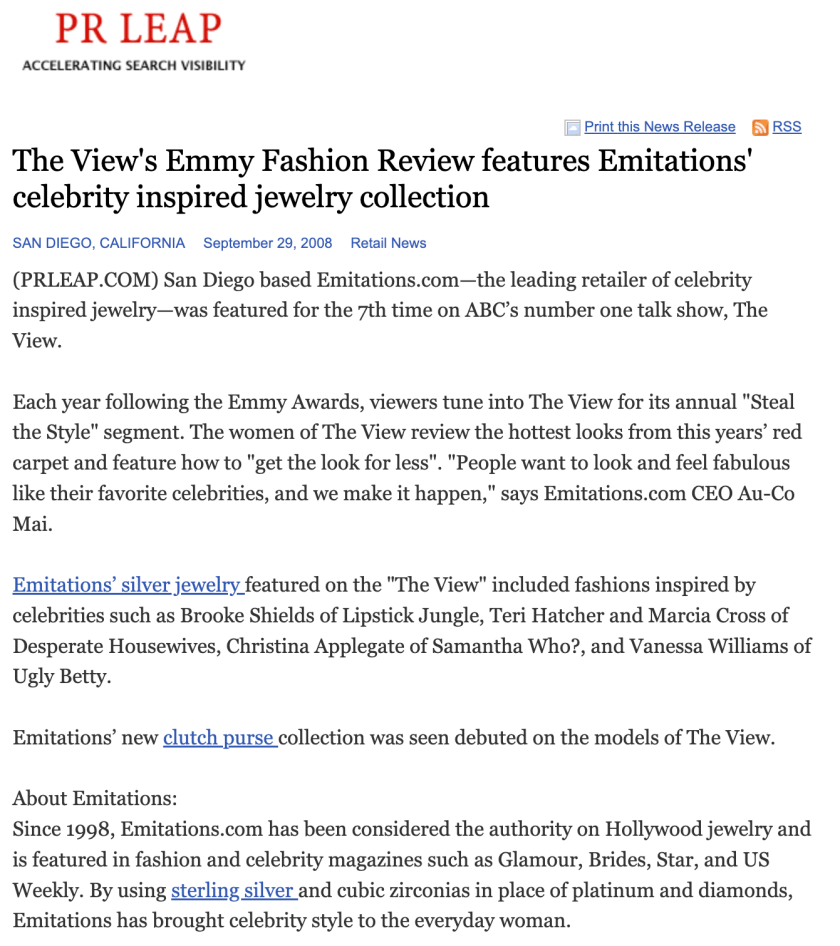Click the Accelerating Search Visibility tagline
The image size is (840, 946).
pyautogui.click(x=133, y=66)
